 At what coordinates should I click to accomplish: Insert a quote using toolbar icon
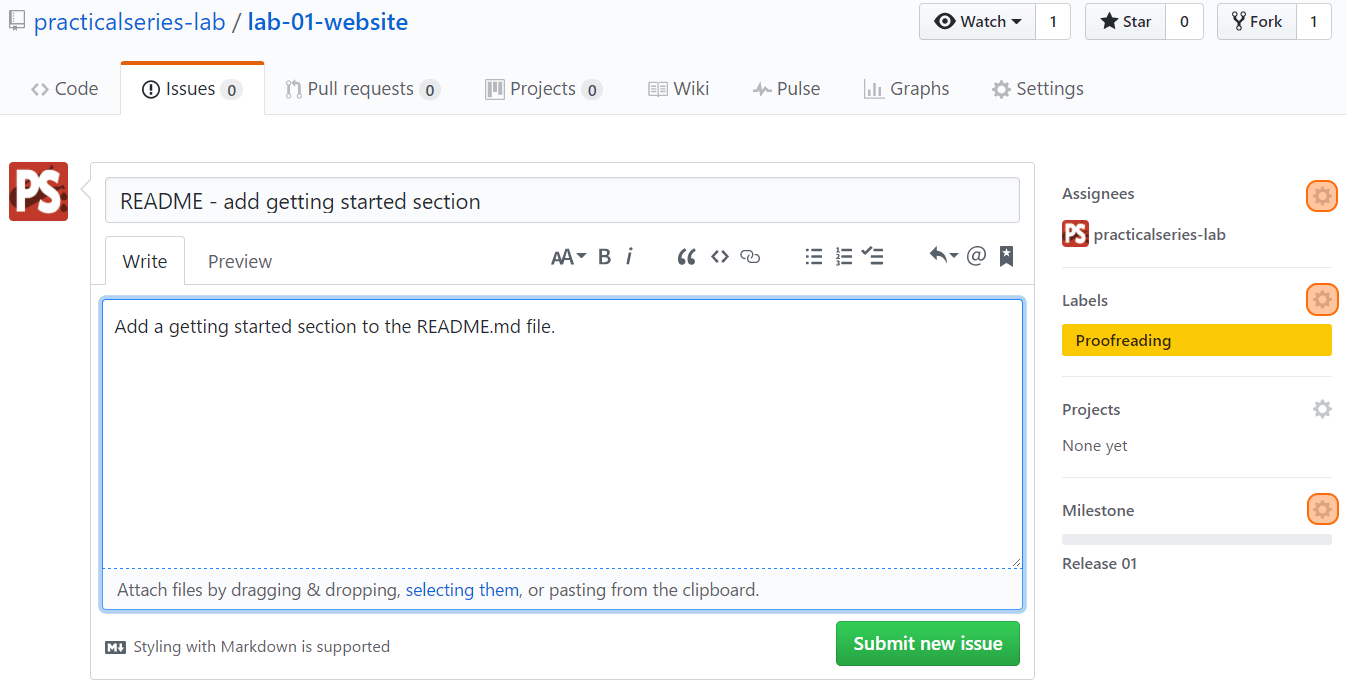point(686,257)
